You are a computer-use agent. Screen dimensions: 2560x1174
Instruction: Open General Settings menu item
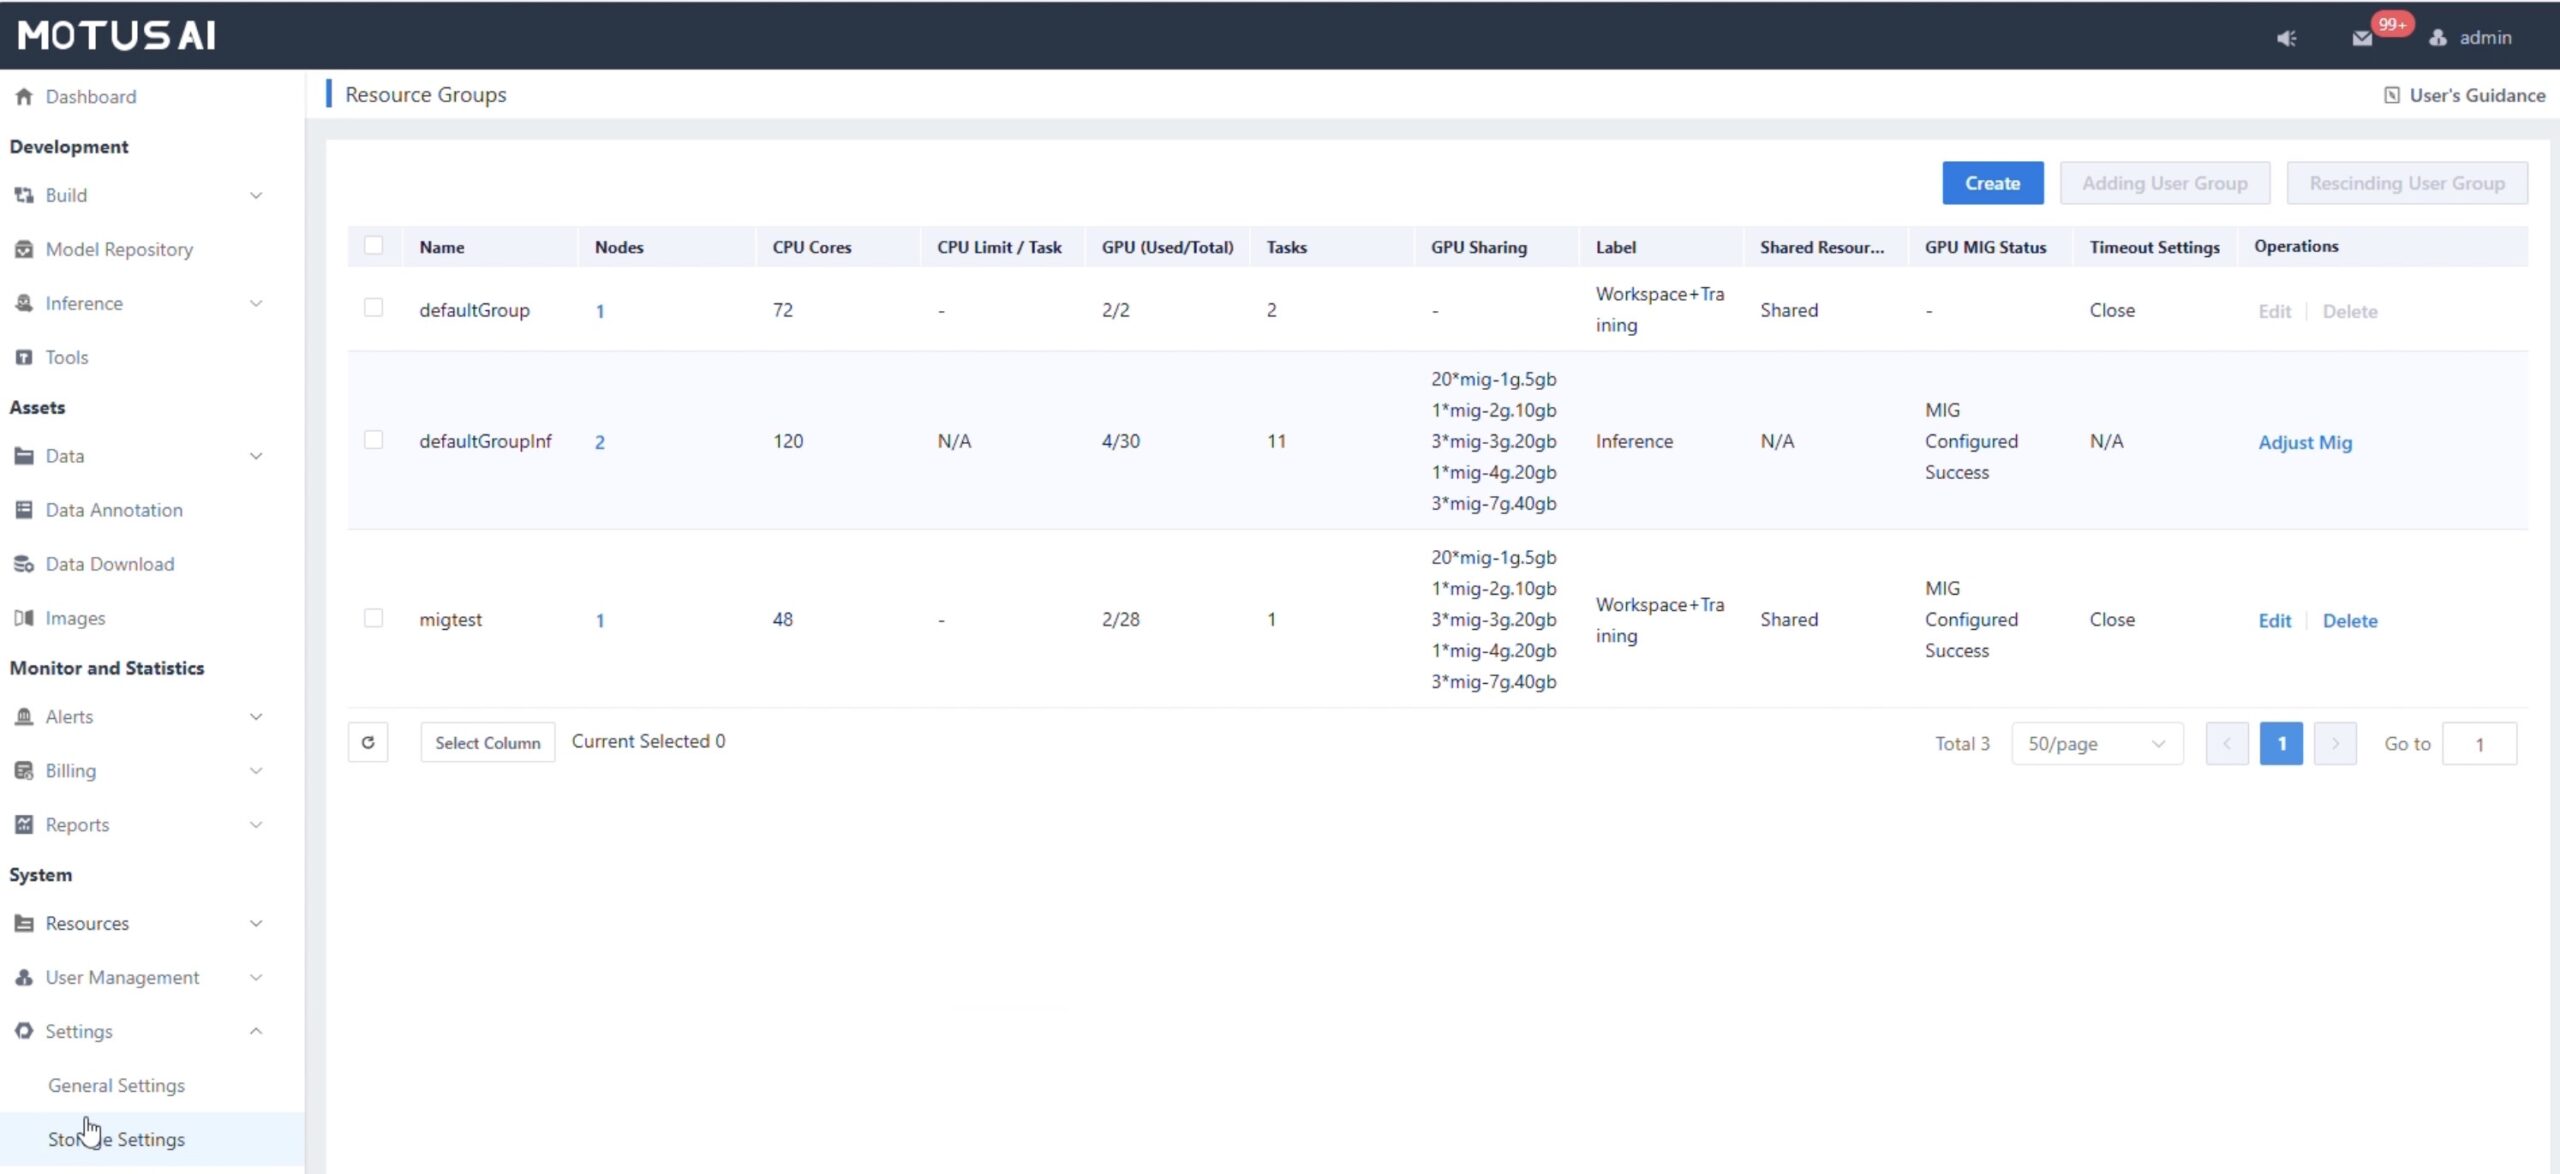(116, 1085)
